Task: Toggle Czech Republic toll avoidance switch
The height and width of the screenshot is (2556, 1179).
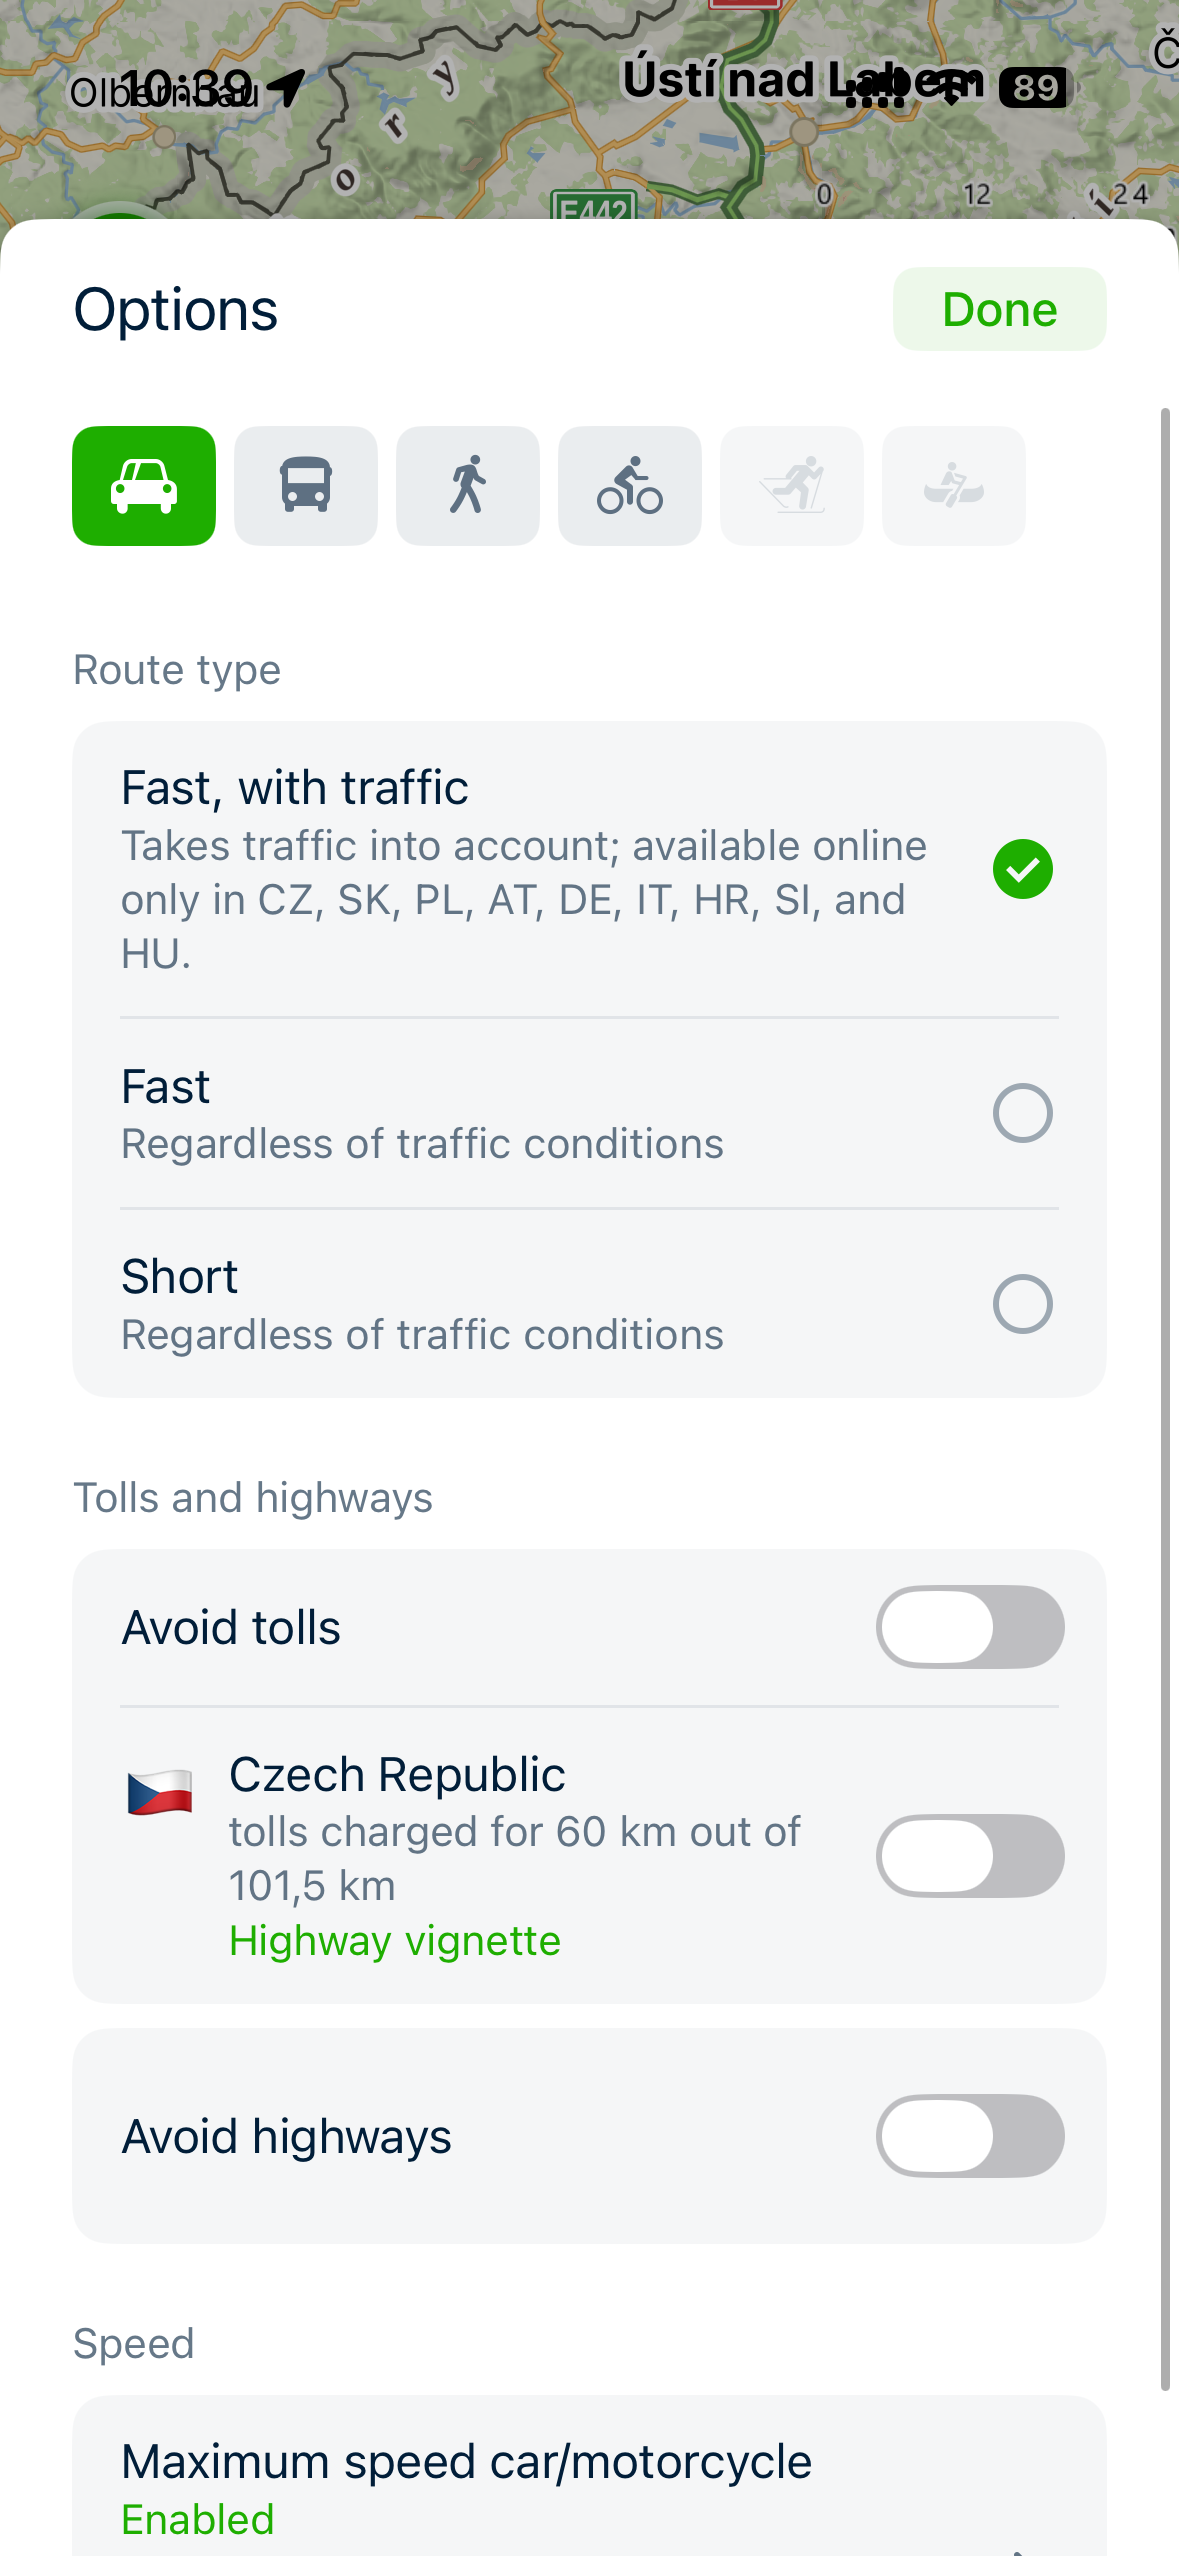Action: click(970, 1856)
